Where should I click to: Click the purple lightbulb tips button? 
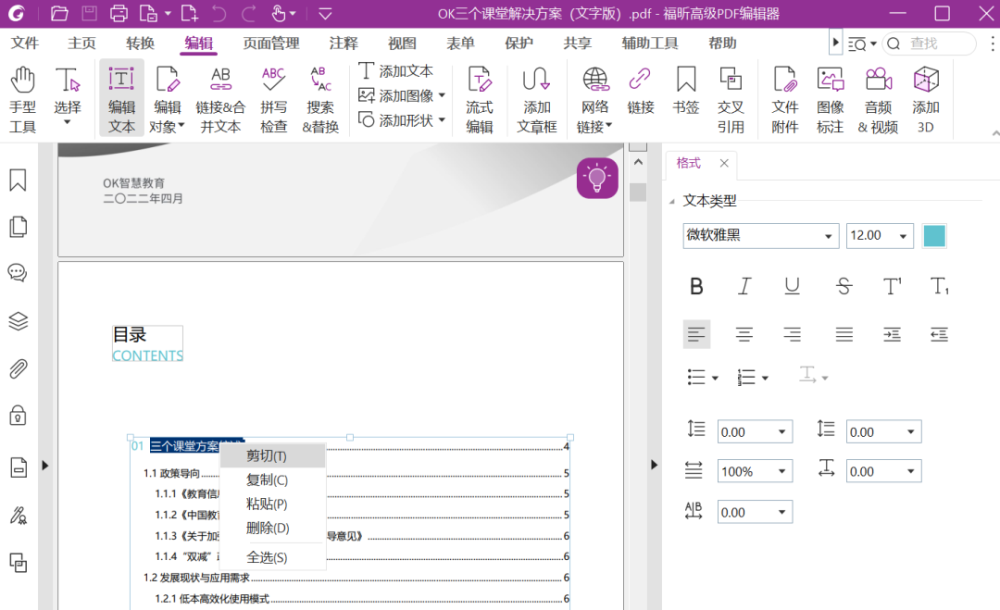[x=598, y=179]
